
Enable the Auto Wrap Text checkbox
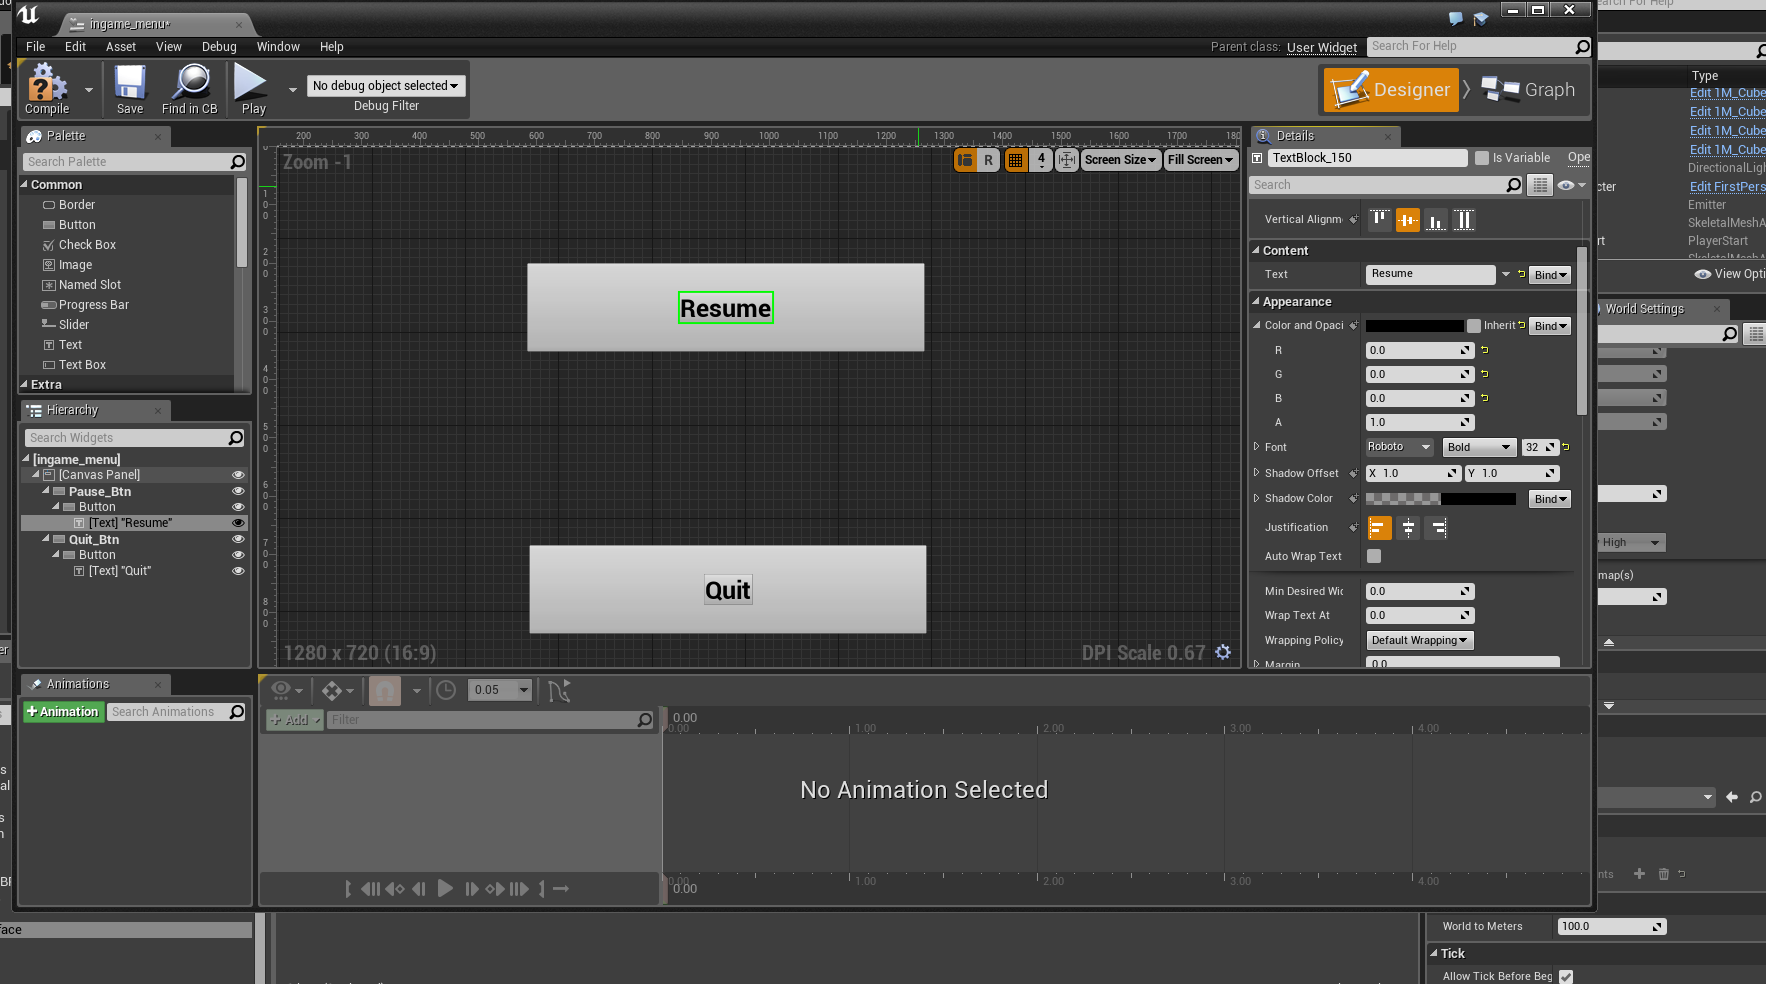1374,556
